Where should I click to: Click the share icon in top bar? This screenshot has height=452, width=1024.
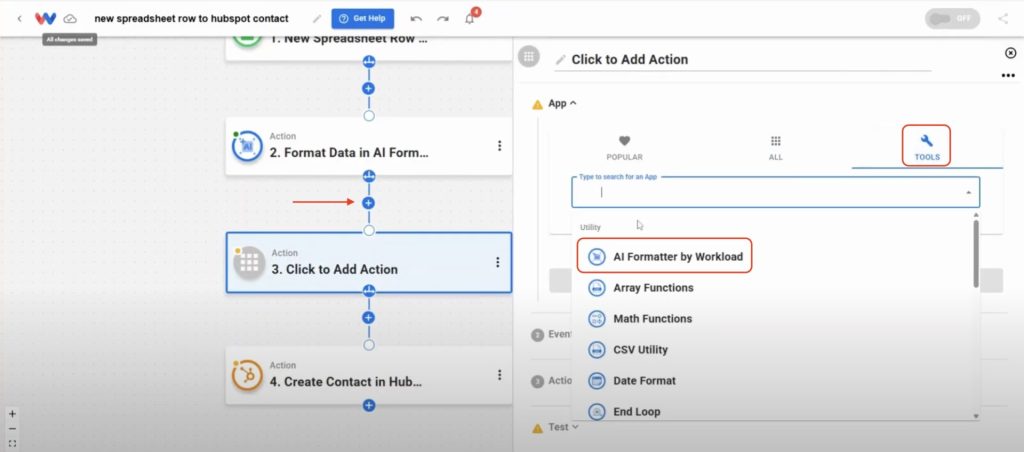tap(1003, 18)
